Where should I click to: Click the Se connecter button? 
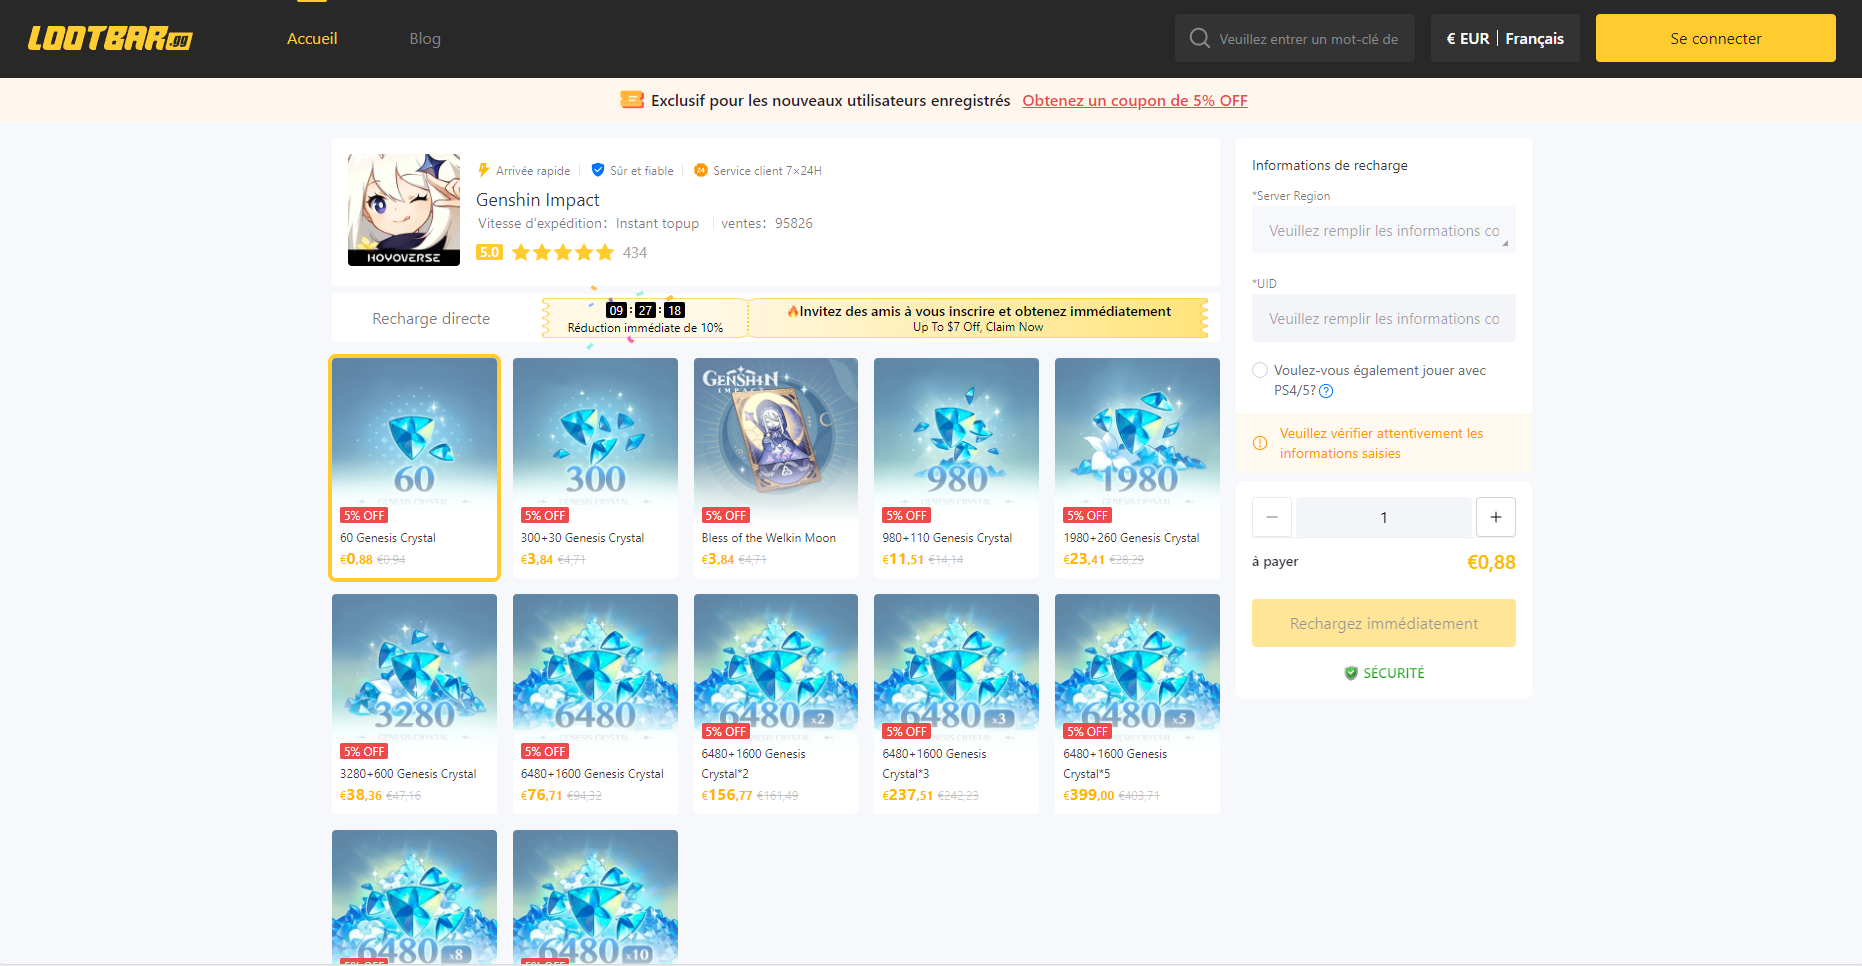coord(1716,38)
